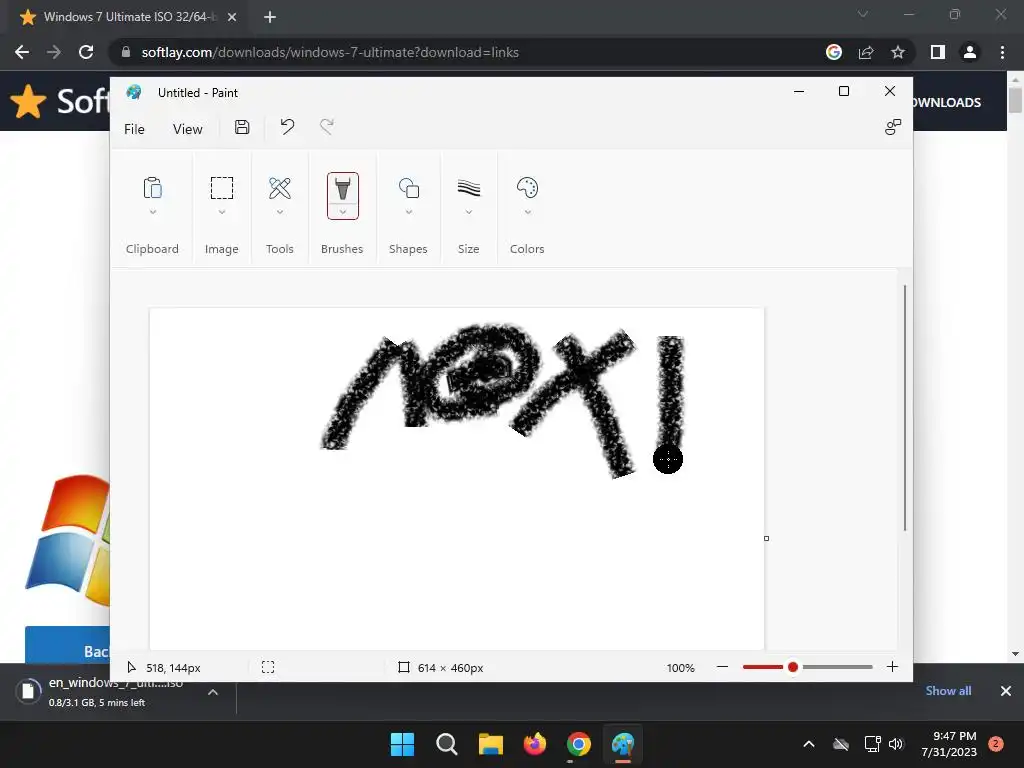Open the Clipboard paste icon

point(152,188)
